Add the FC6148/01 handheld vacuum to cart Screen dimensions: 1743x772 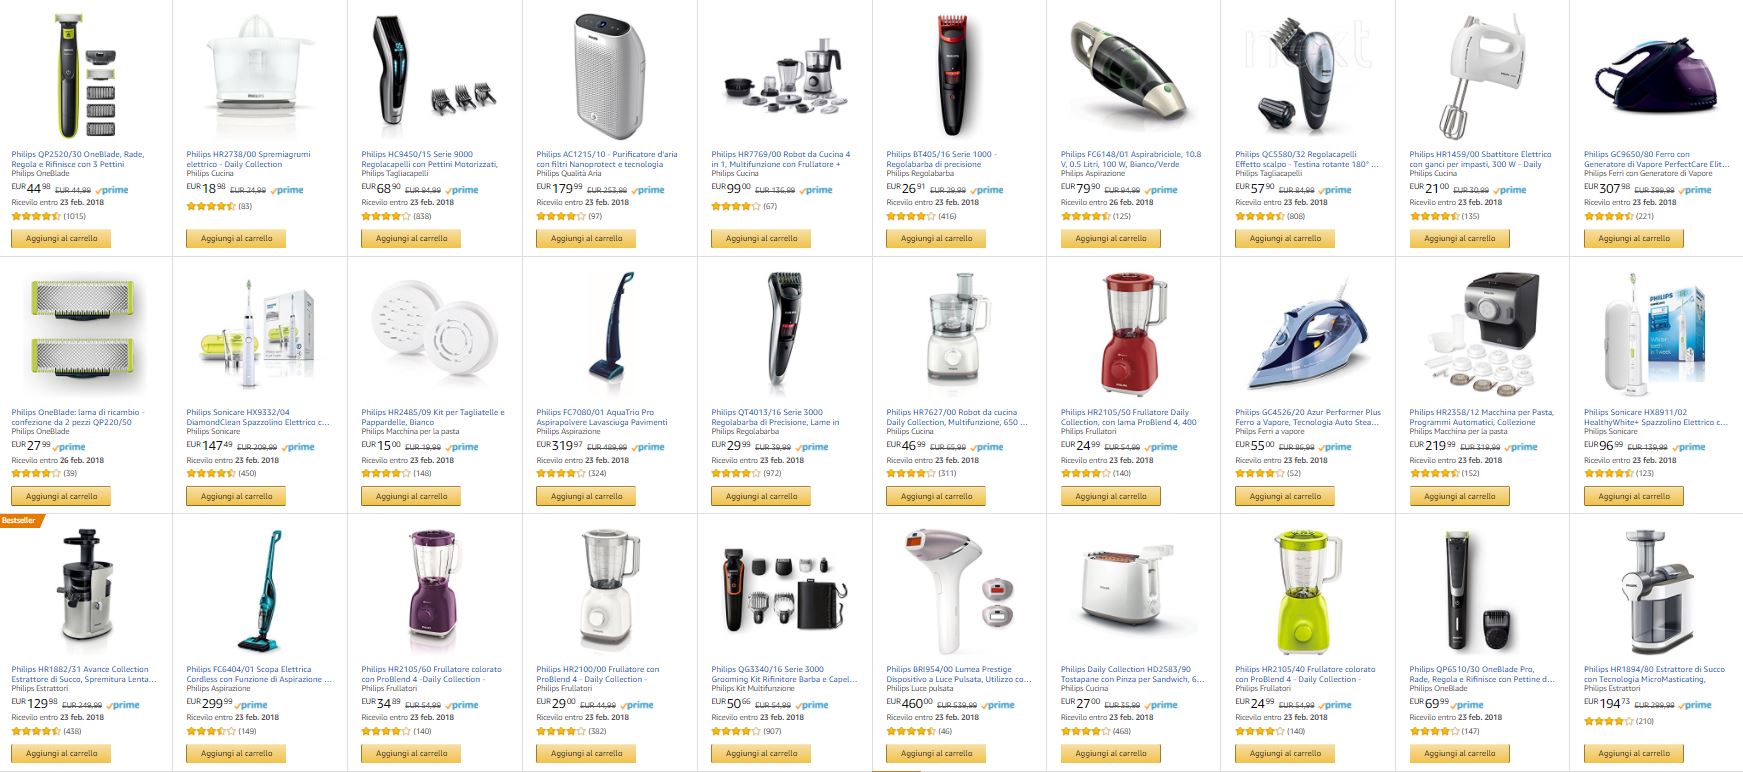pyautogui.click(x=1110, y=239)
